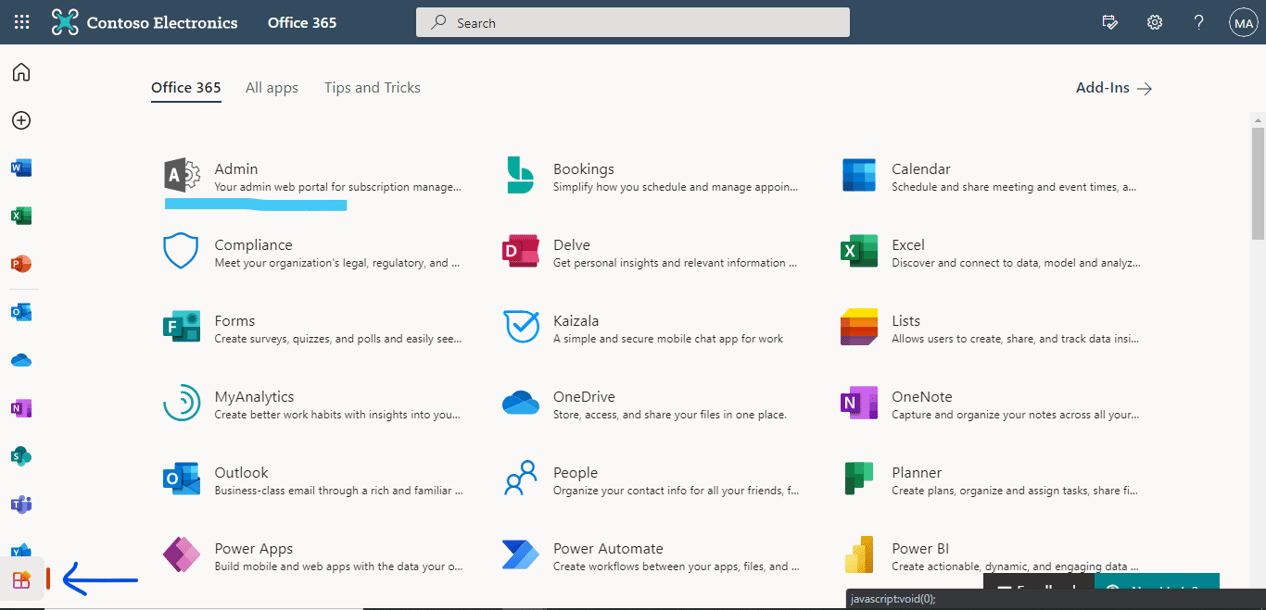This screenshot has height=610, width=1266.
Task: Click the All apps sidebar icon
Action: point(21,580)
